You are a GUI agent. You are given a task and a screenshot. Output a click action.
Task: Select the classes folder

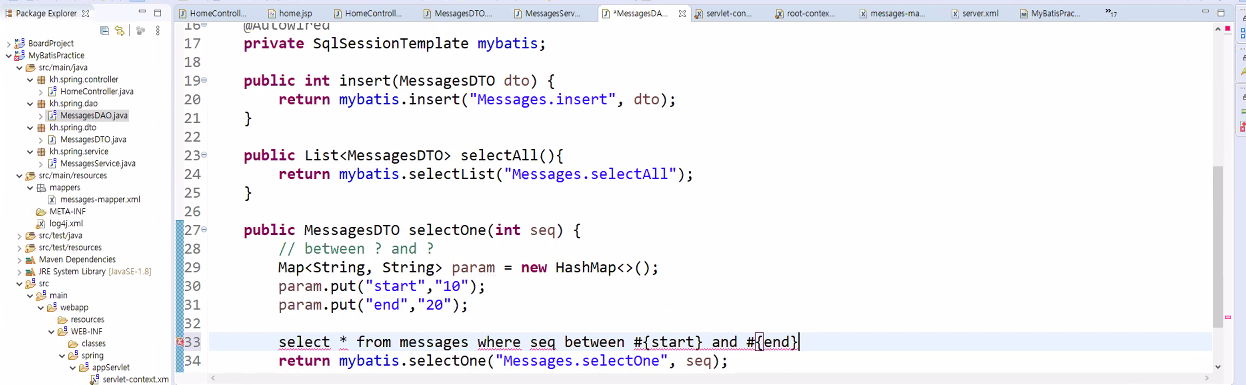[93, 344]
